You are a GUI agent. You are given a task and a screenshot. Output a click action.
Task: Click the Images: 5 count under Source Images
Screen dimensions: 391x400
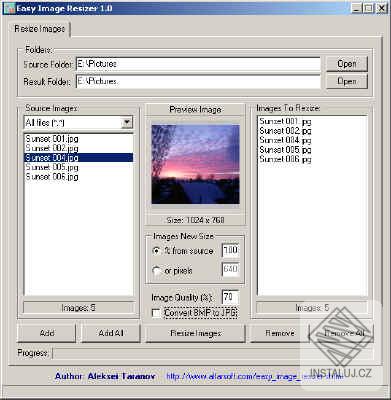click(79, 308)
